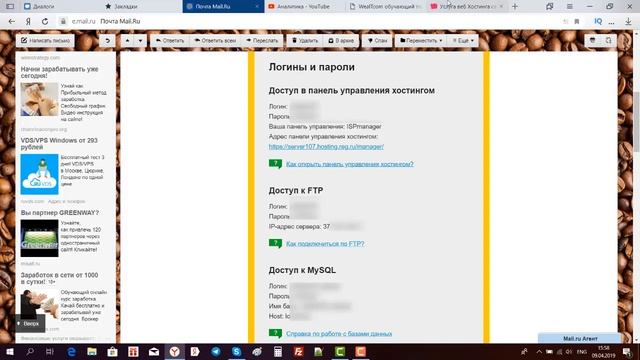640x360 pixels.
Task: Open the server107.hosting.reg.ru manager link
Action: point(326,146)
